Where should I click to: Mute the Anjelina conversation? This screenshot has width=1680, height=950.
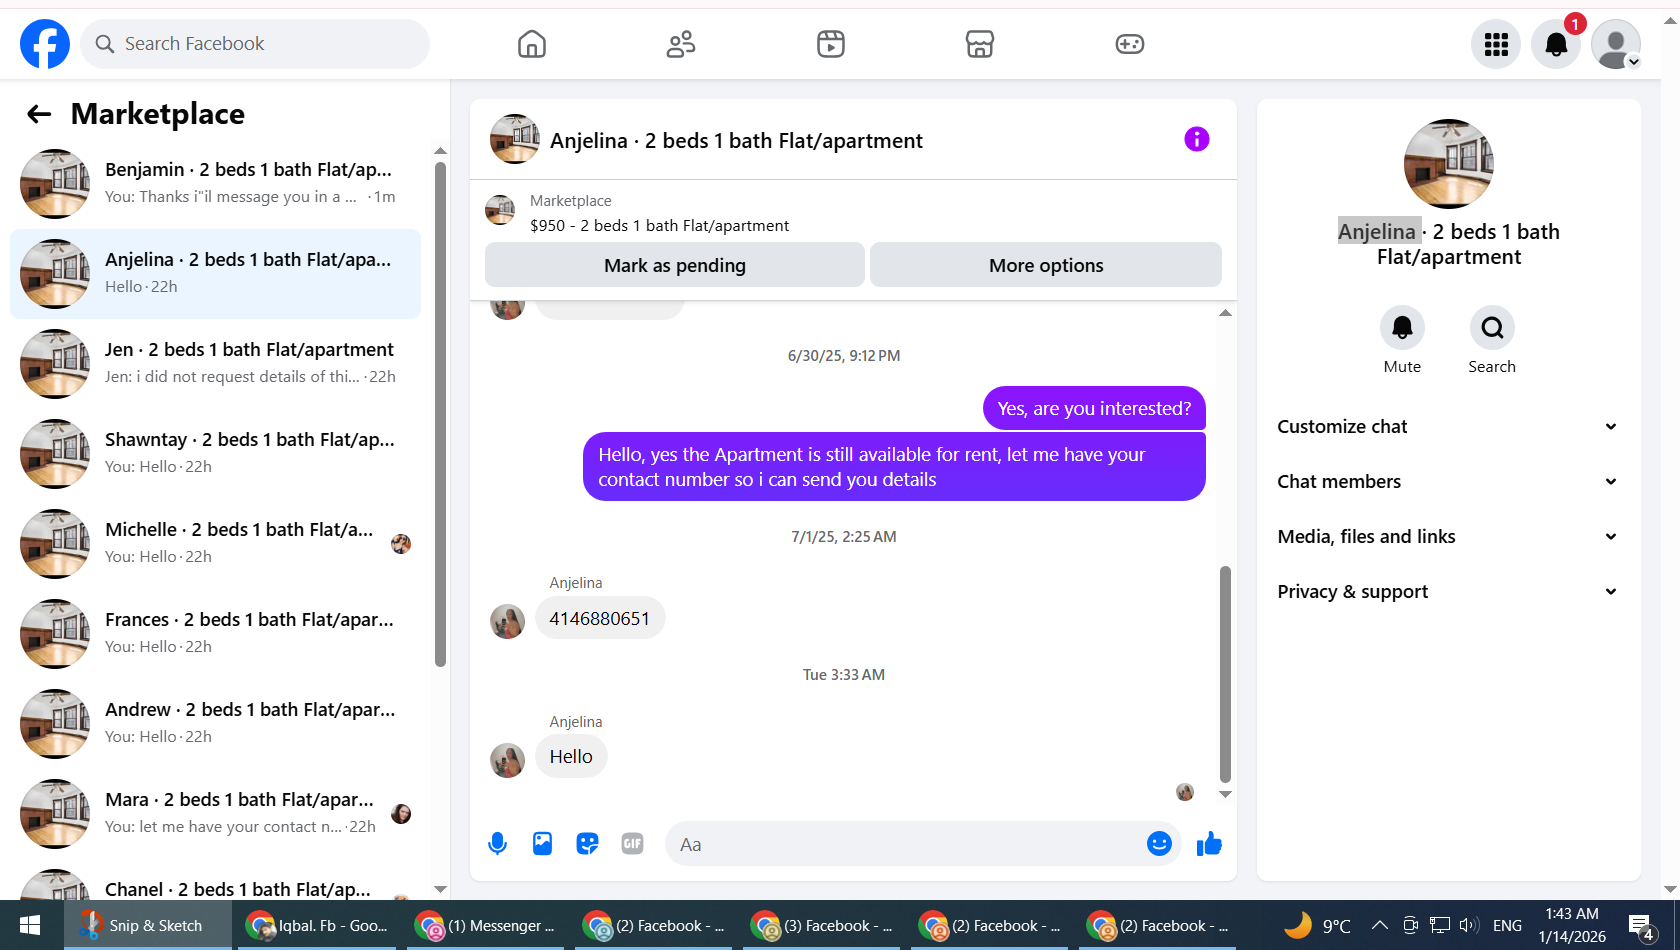tap(1402, 328)
